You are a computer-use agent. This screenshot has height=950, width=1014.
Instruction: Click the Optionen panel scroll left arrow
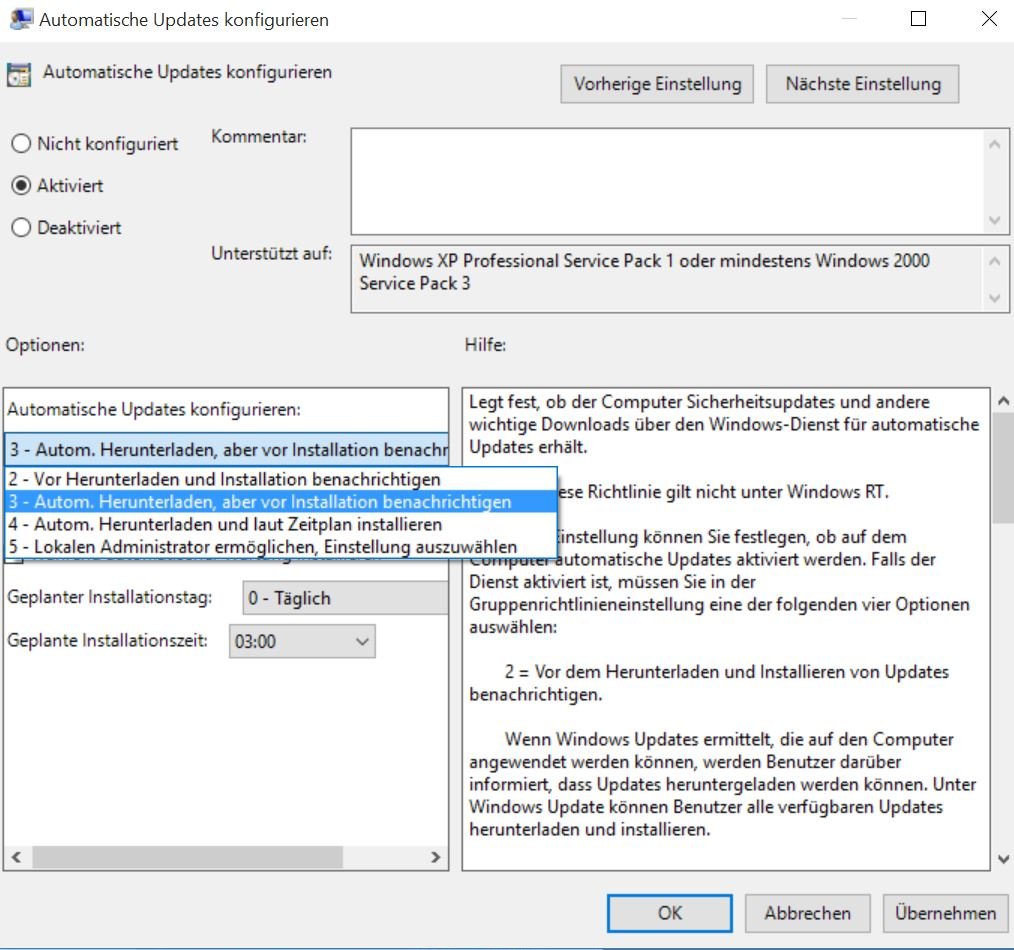17,858
